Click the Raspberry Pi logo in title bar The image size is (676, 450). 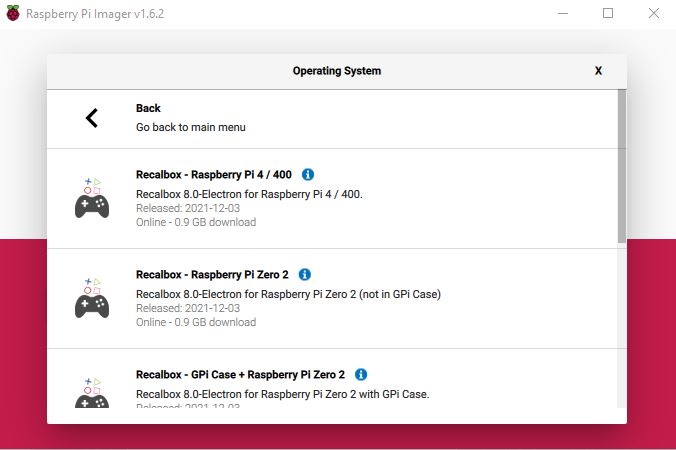(13, 13)
